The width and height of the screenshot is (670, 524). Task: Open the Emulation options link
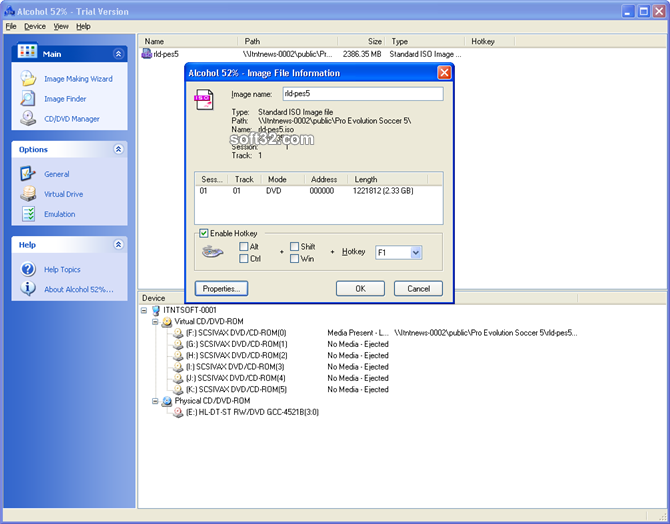pos(60,214)
